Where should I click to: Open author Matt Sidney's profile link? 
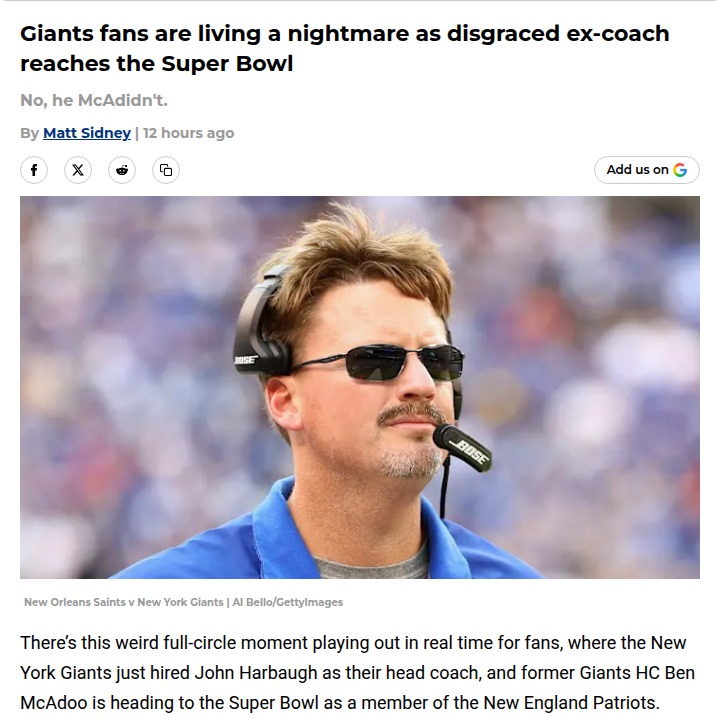(87, 133)
